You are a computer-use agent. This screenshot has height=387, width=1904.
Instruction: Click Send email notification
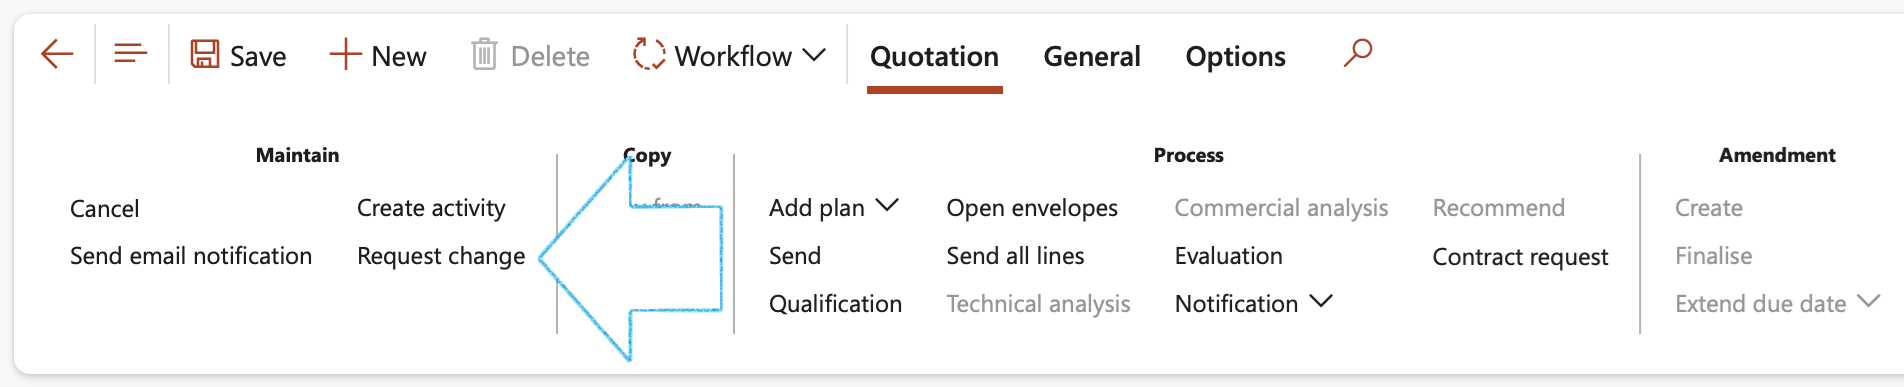coord(191,256)
